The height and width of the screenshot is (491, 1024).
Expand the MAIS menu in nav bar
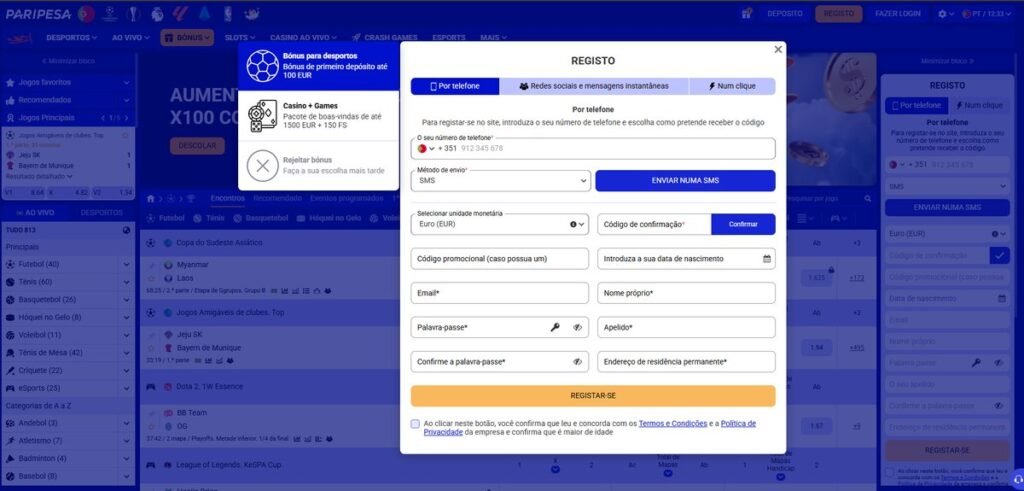[x=493, y=38]
